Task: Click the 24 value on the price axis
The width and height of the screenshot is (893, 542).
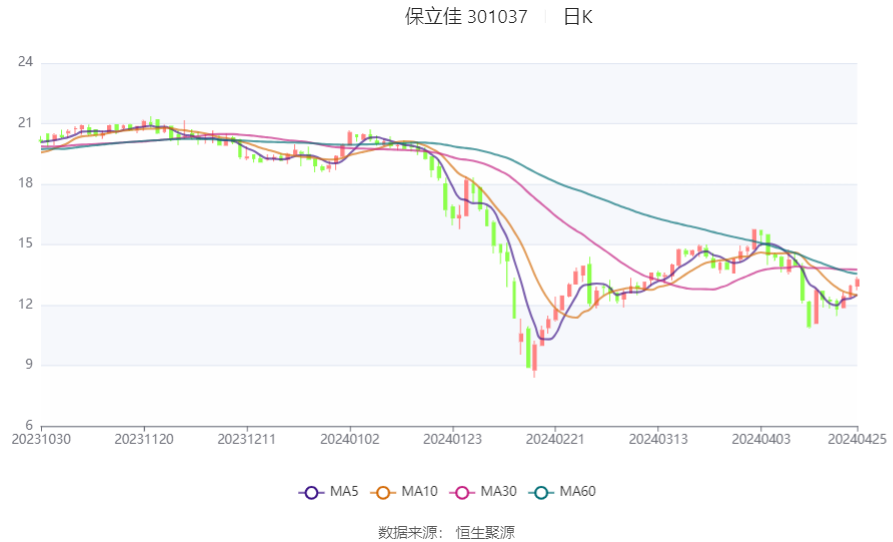Action: point(26,62)
